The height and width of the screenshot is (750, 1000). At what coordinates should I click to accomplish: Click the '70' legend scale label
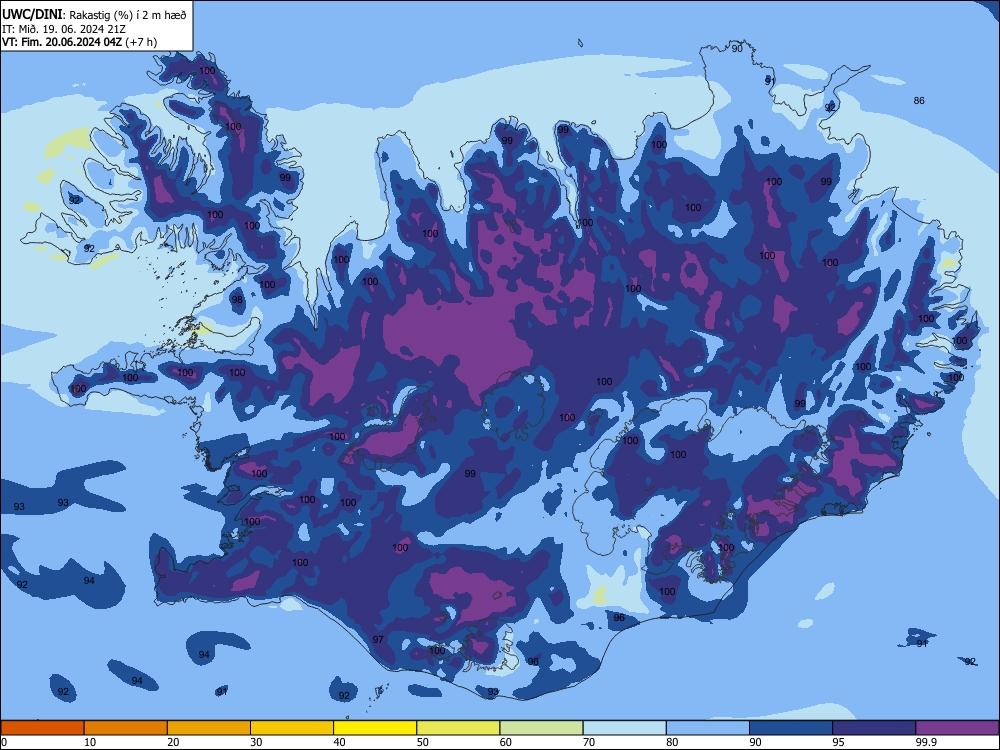click(x=589, y=742)
